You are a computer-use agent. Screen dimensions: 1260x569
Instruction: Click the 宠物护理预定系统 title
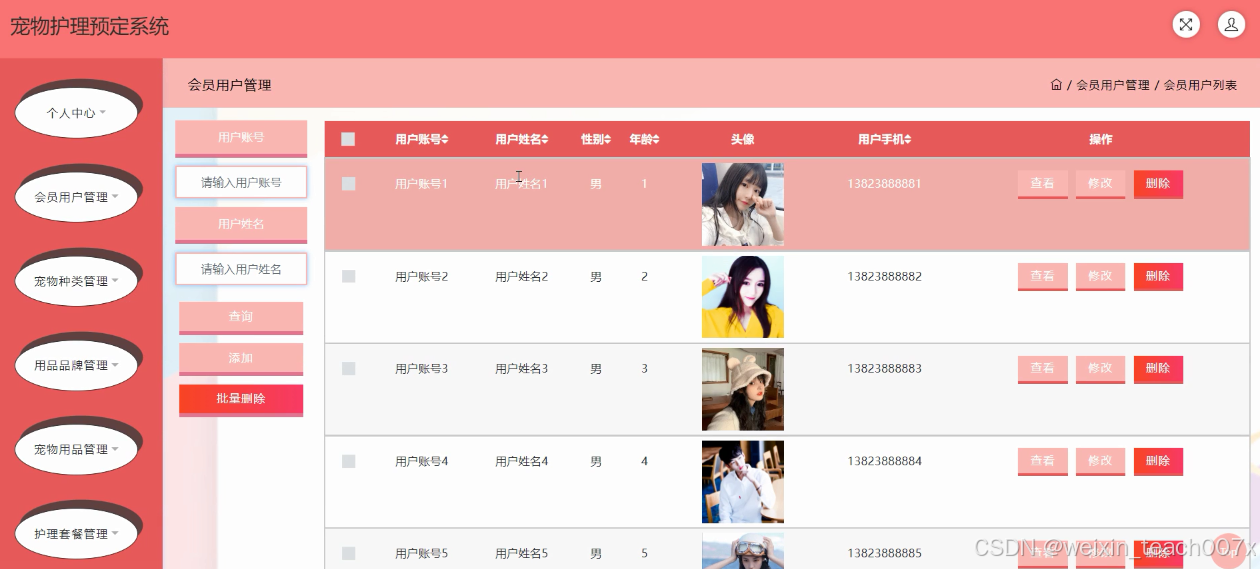(x=90, y=27)
